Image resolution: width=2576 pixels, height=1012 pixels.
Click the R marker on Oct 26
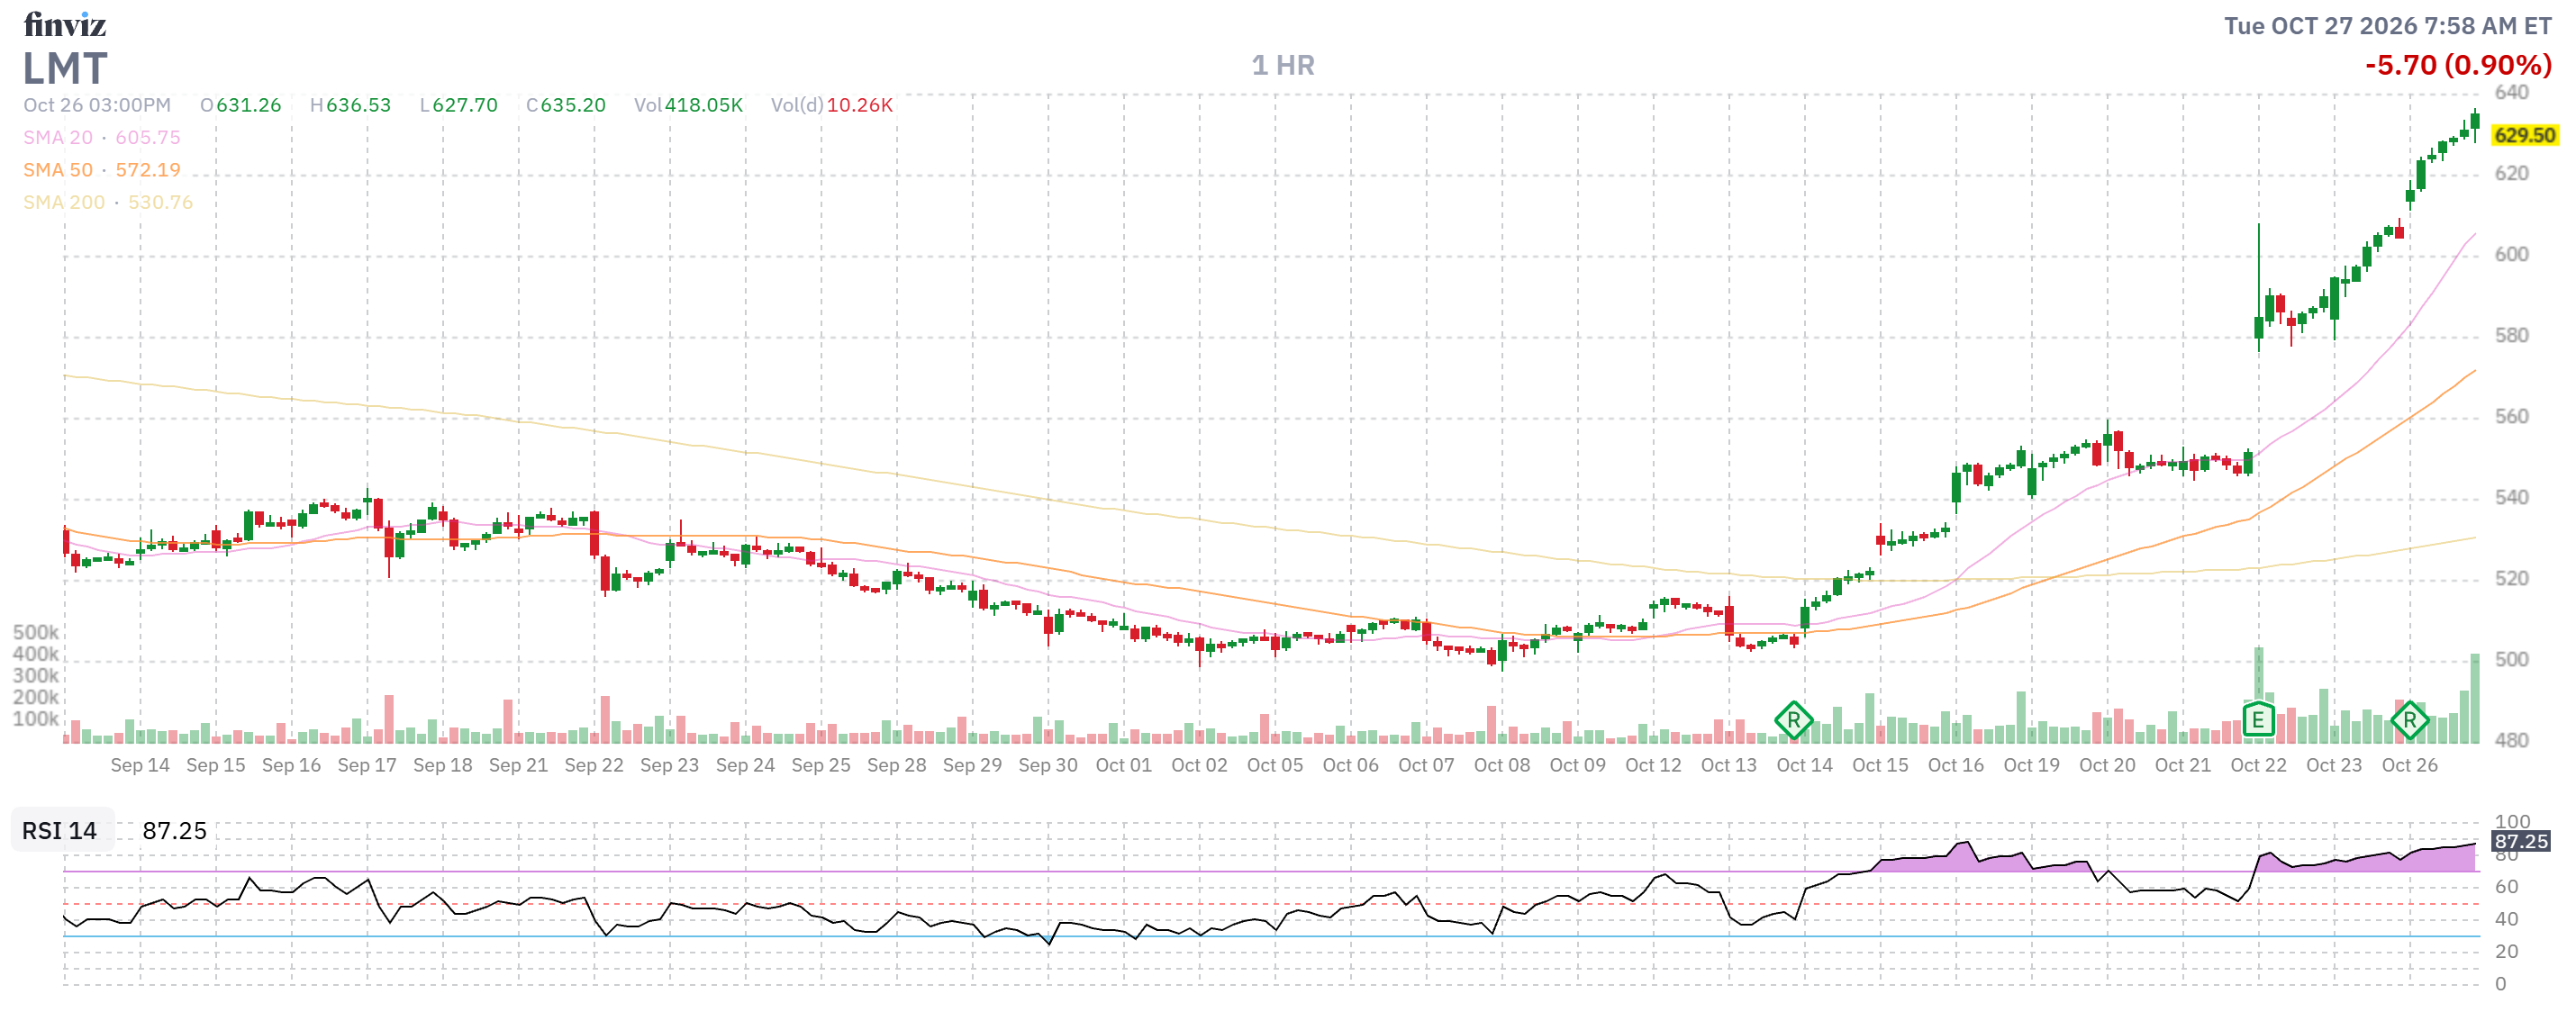[2409, 719]
